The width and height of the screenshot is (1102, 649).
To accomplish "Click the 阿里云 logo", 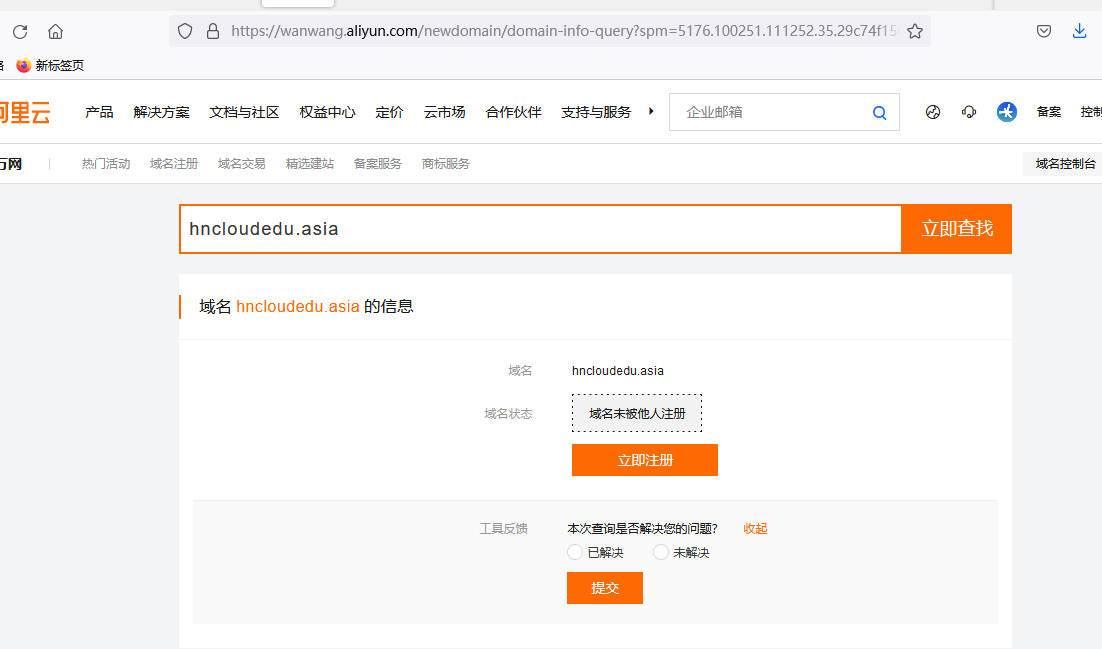I will [x=25, y=113].
